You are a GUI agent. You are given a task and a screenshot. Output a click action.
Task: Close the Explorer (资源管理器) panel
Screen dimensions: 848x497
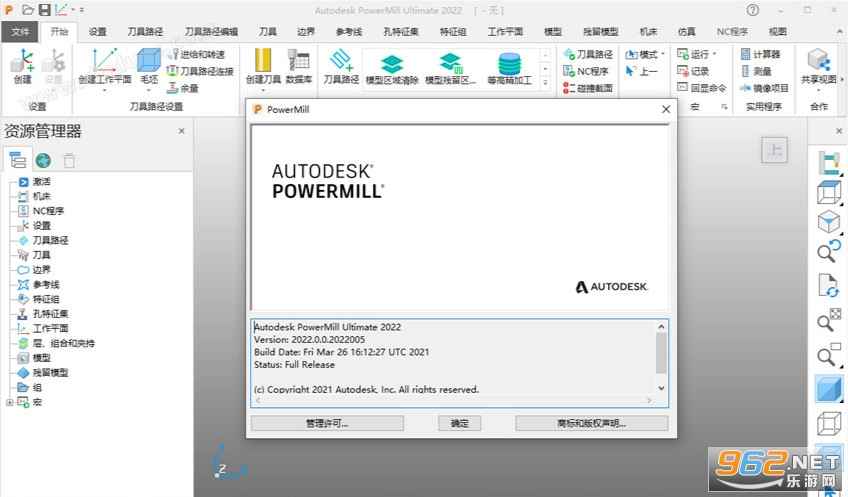point(182,131)
